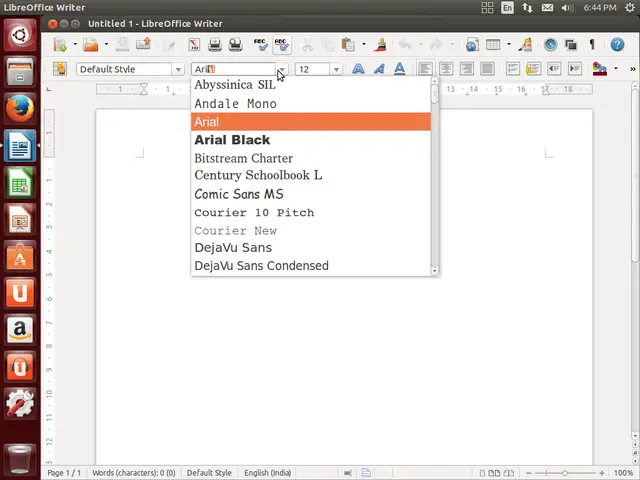Open the Paste options dropdown arrow
Image resolution: width=640 pixels, height=480 pixels.
coord(364,44)
